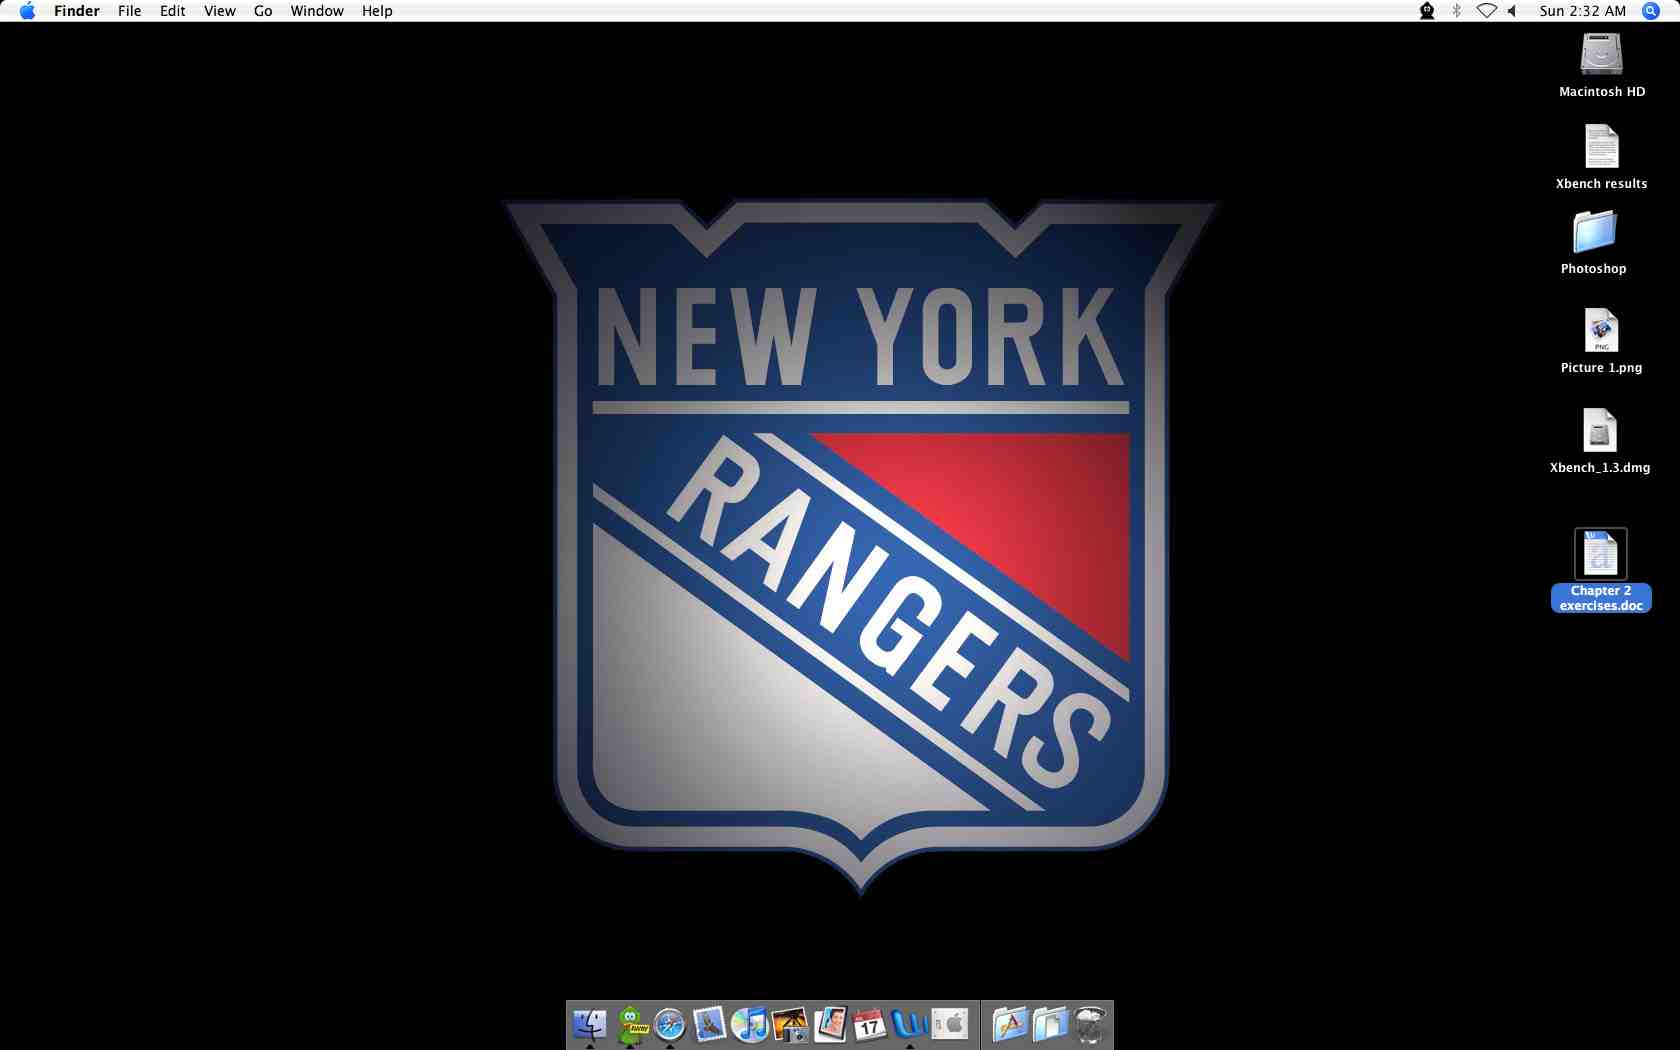Open the Help menu
Viewport: 1680px width, 1050px height.
377,11
